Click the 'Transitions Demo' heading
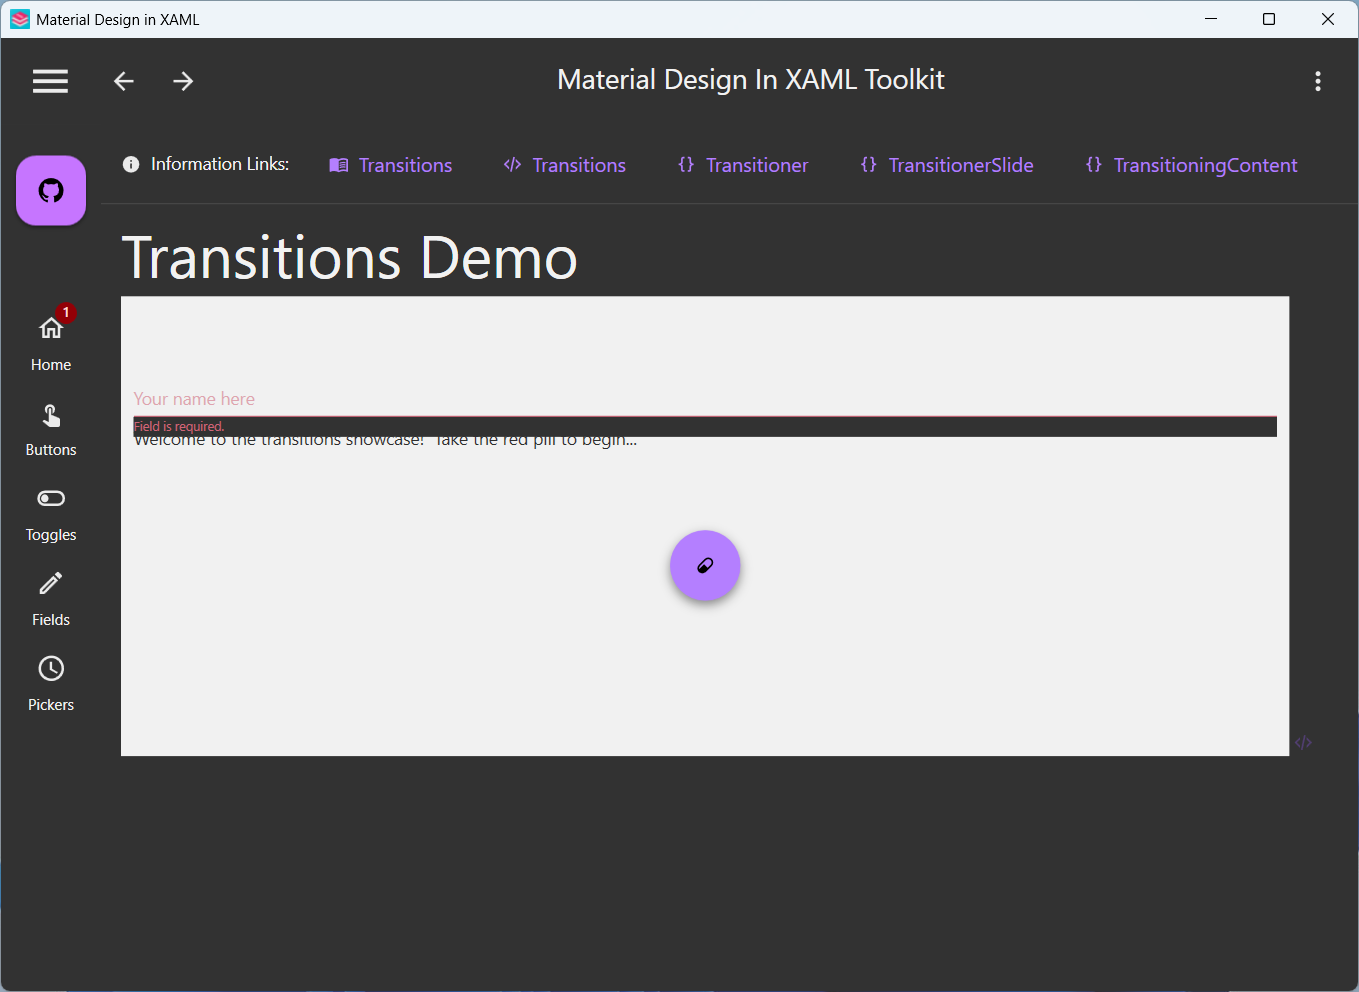This screenshot has width=1359, height=992. 350,258
